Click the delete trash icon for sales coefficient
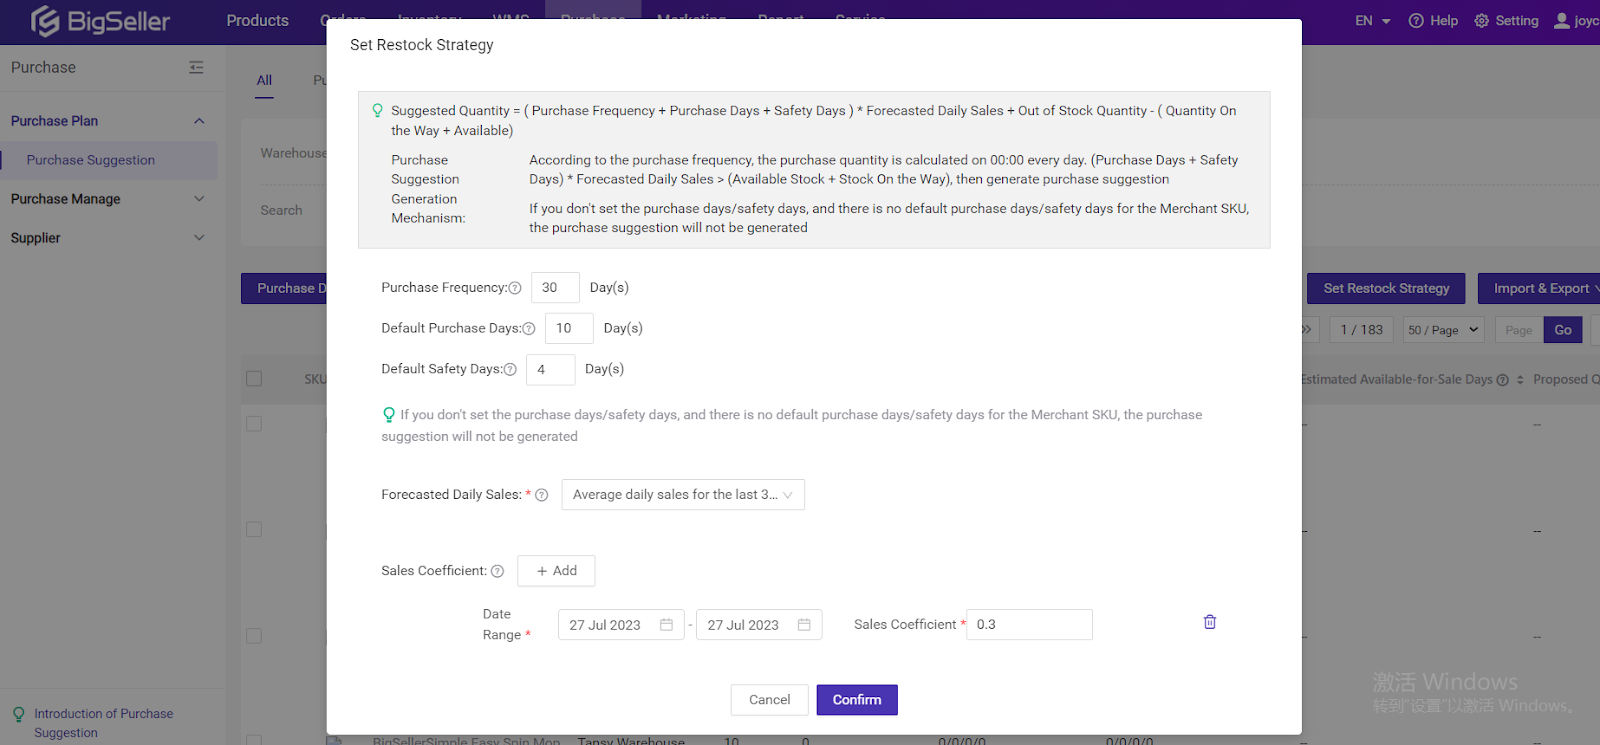Screen dimensions: 1600x745 pyautogui.click(x=1209, y=622)
